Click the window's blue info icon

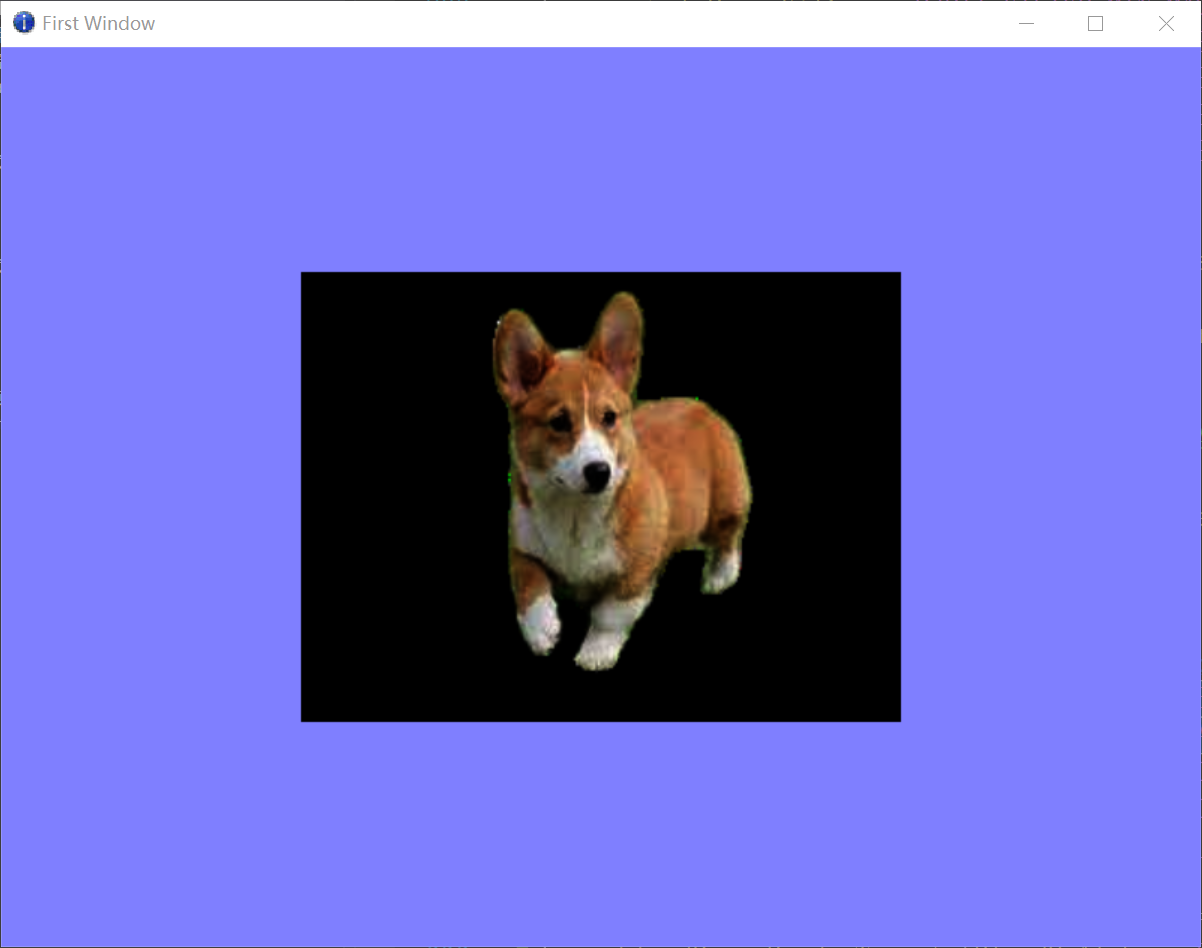[x=24, y=23]
